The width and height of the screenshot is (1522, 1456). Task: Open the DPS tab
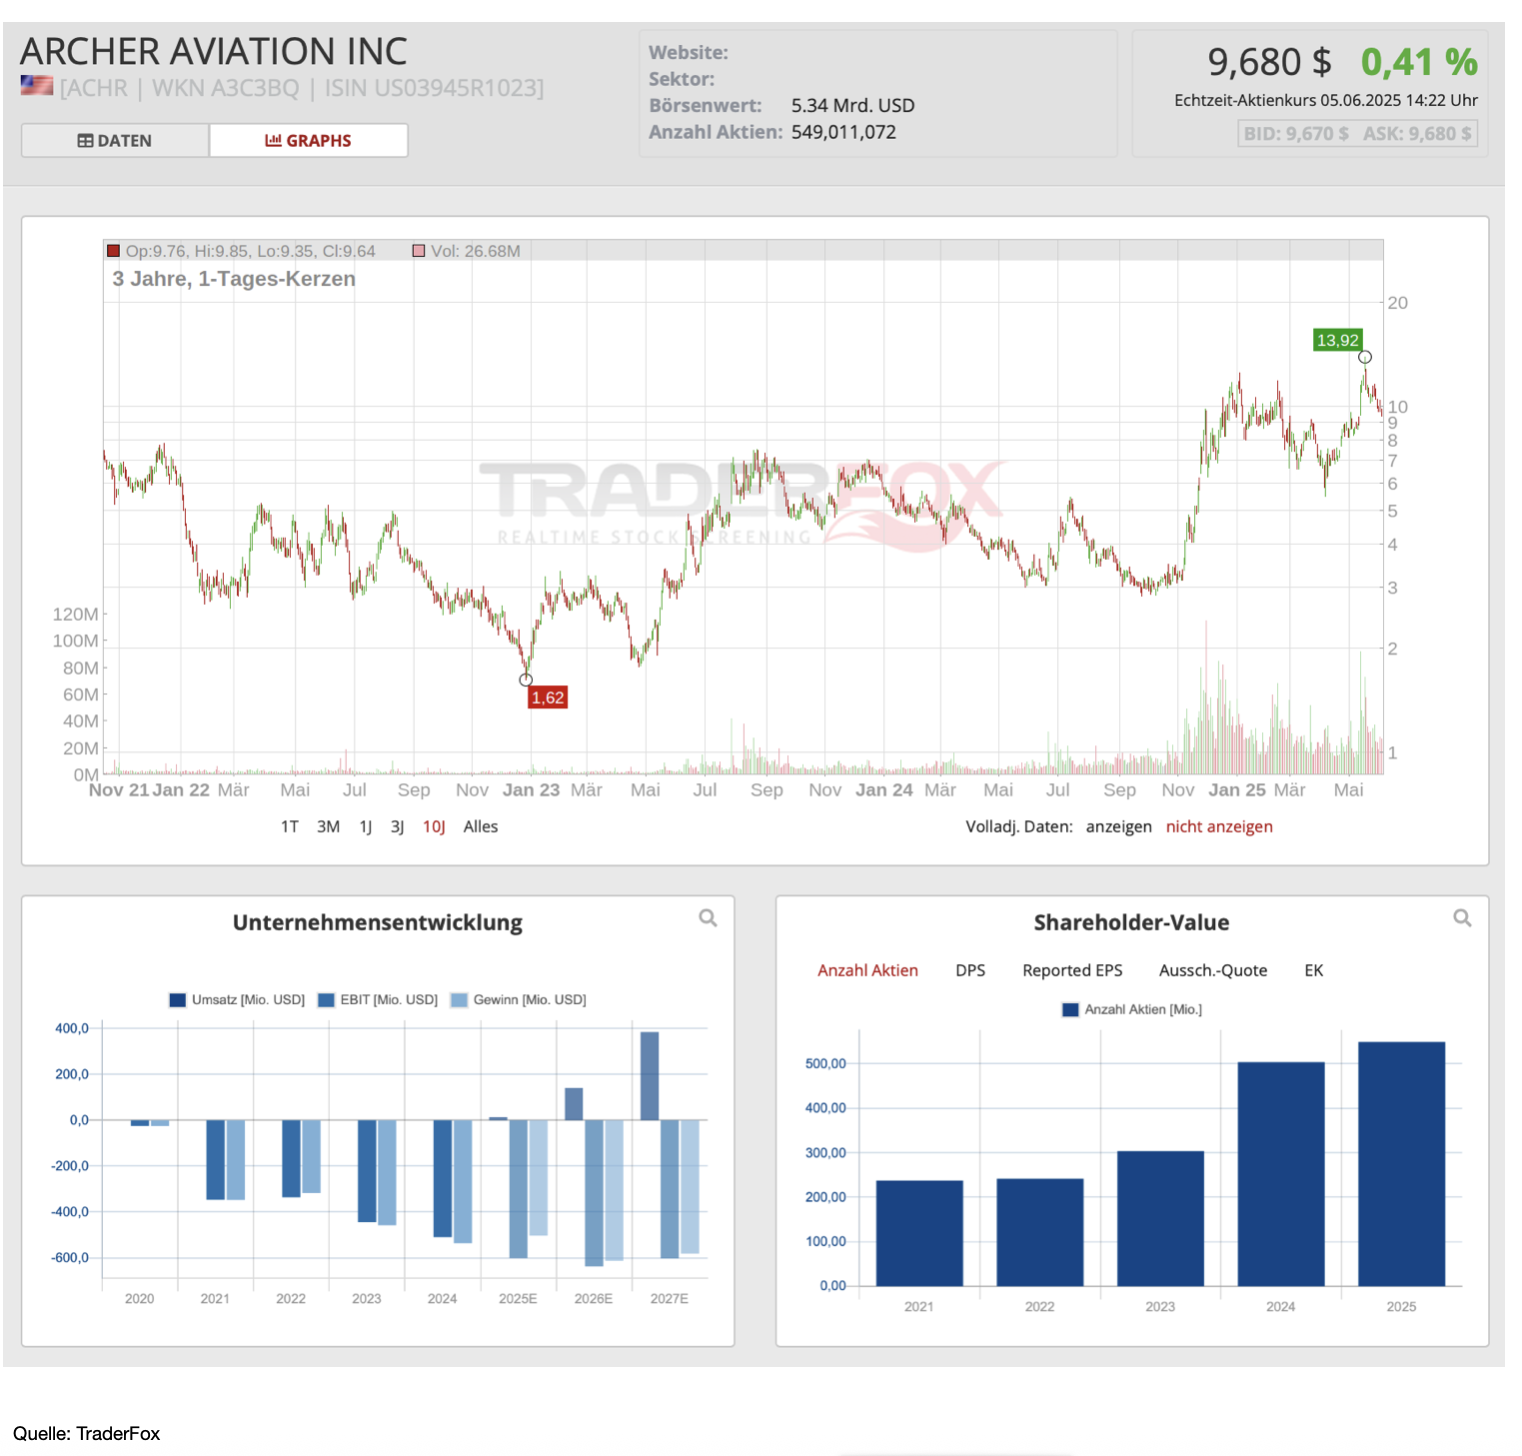[x=970, y=971]
